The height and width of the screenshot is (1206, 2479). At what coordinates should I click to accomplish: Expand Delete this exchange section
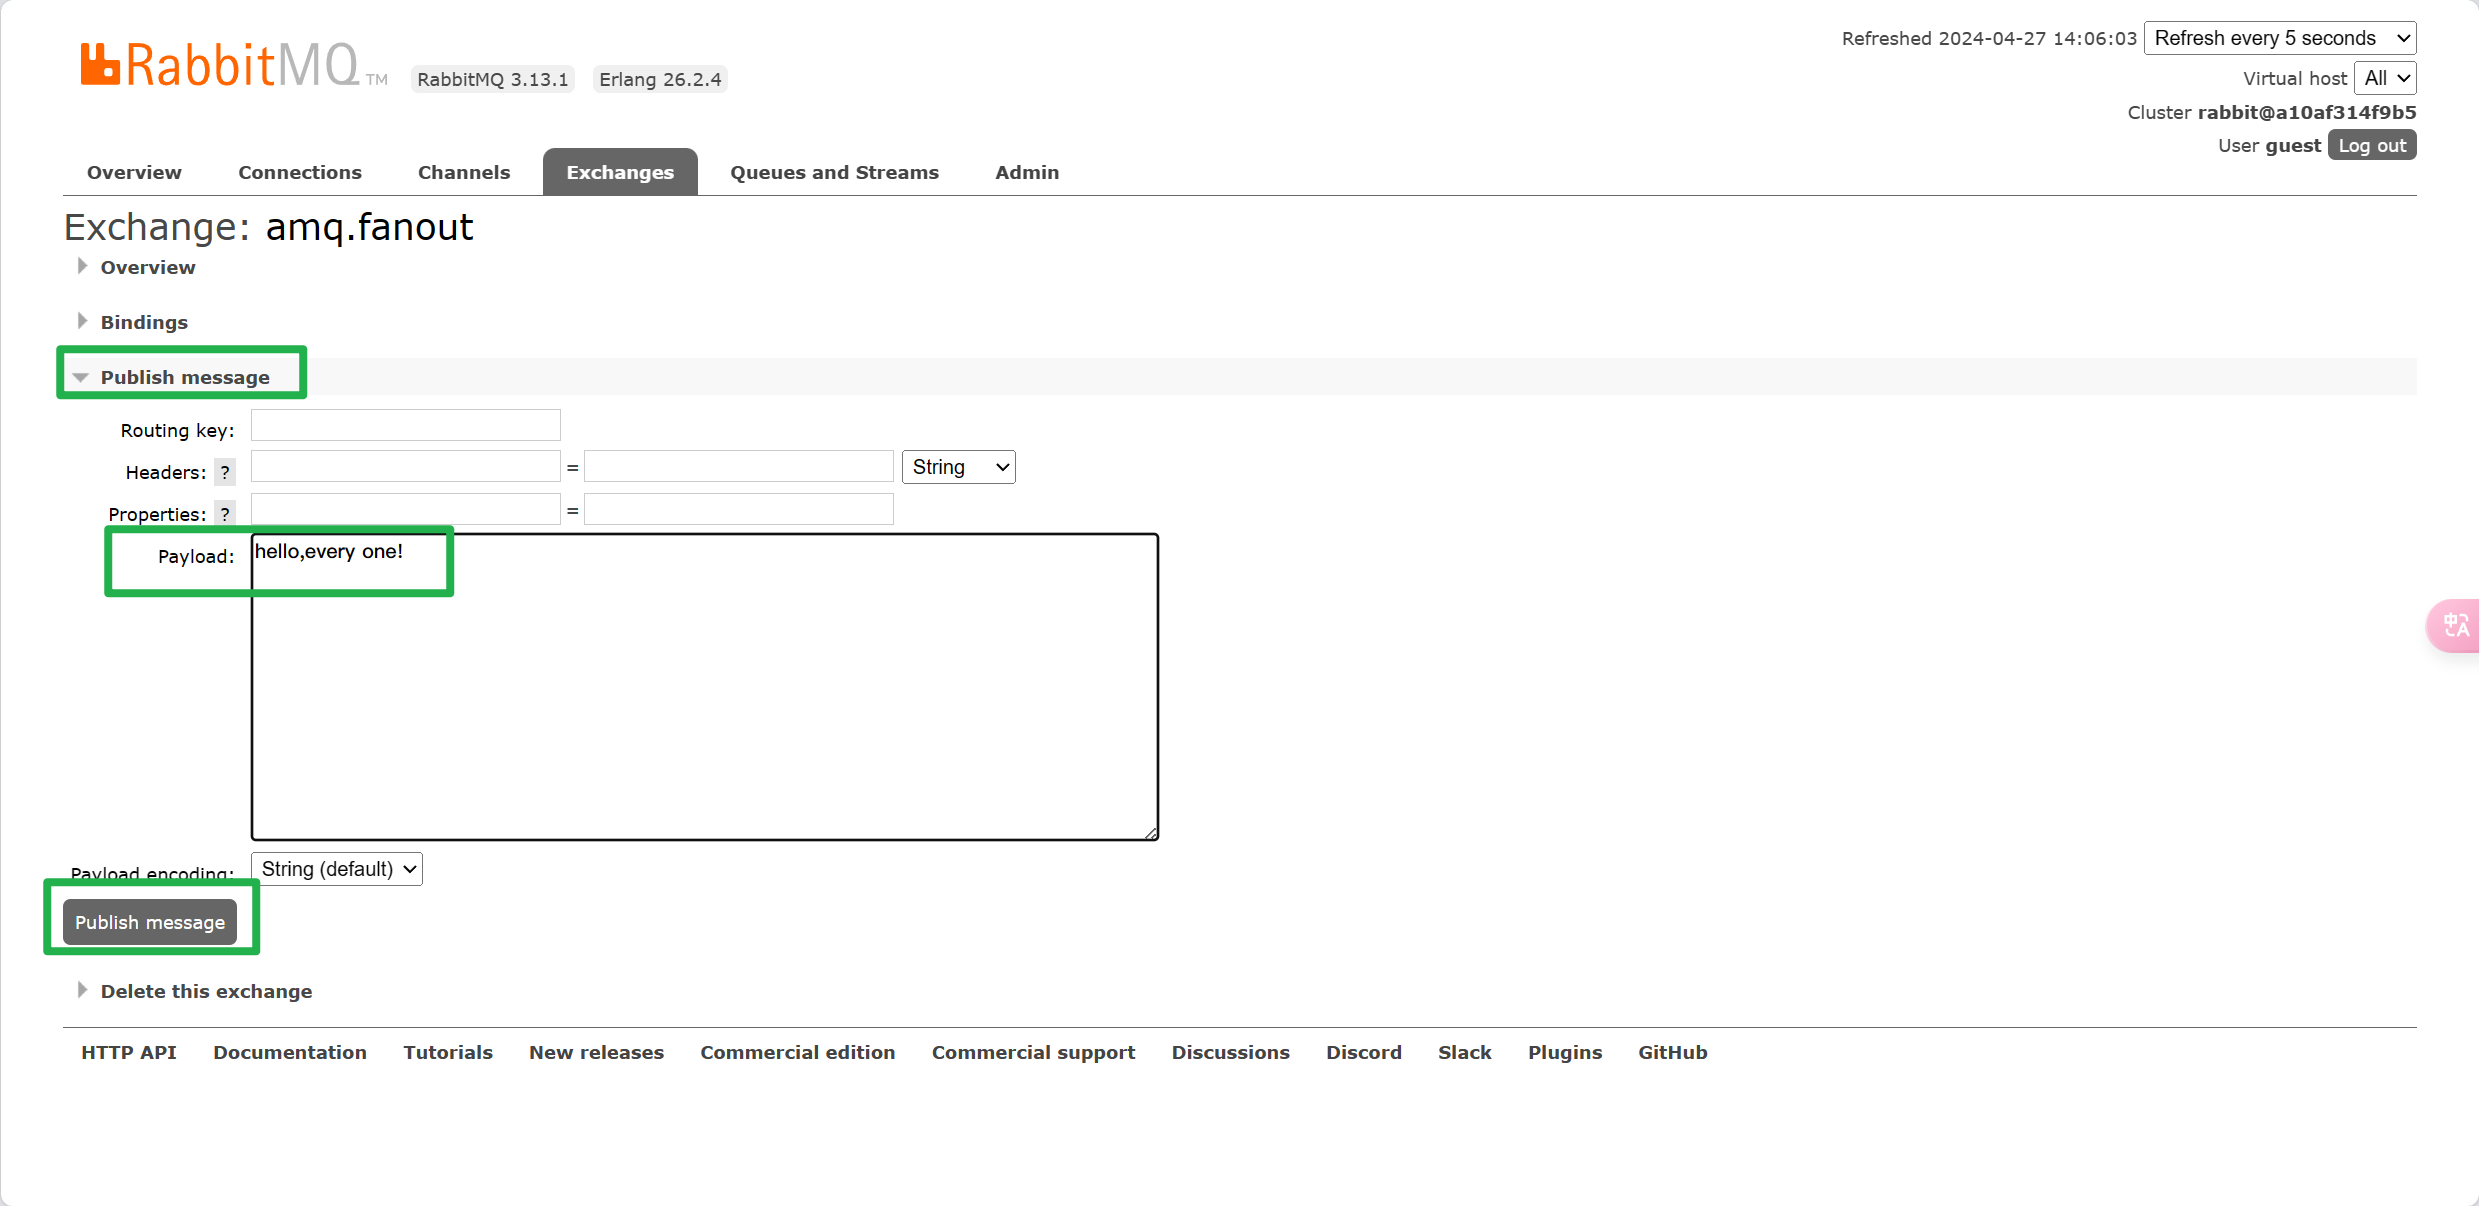[x=205, y=991]
